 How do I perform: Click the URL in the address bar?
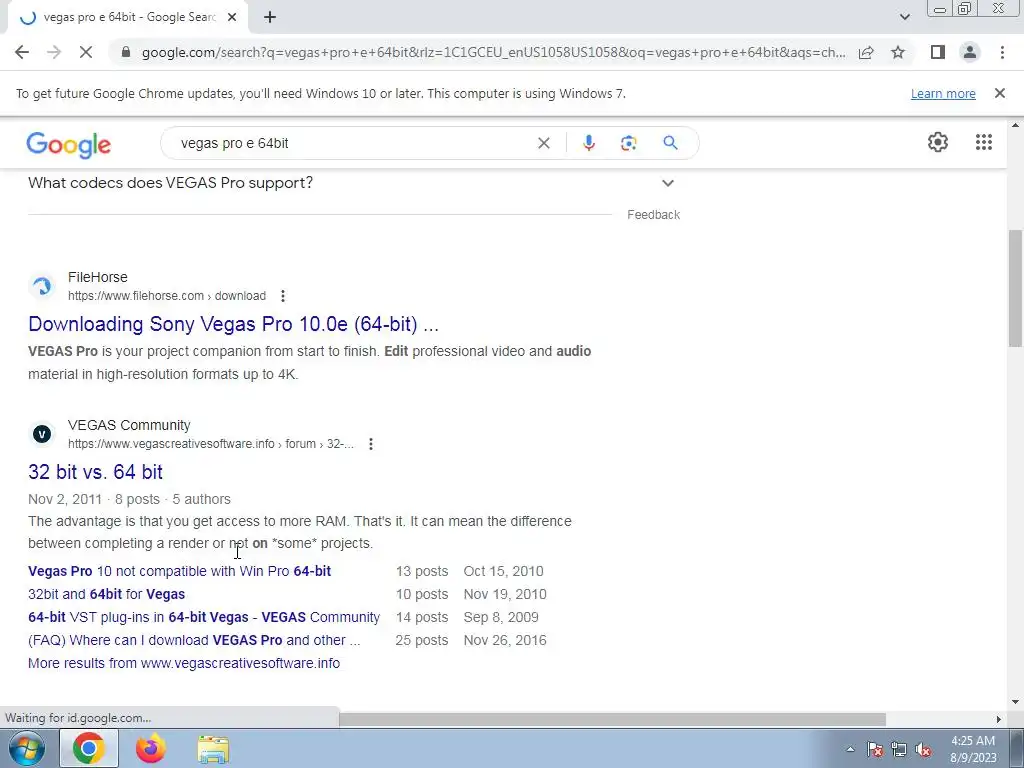(x=493, y=52)
